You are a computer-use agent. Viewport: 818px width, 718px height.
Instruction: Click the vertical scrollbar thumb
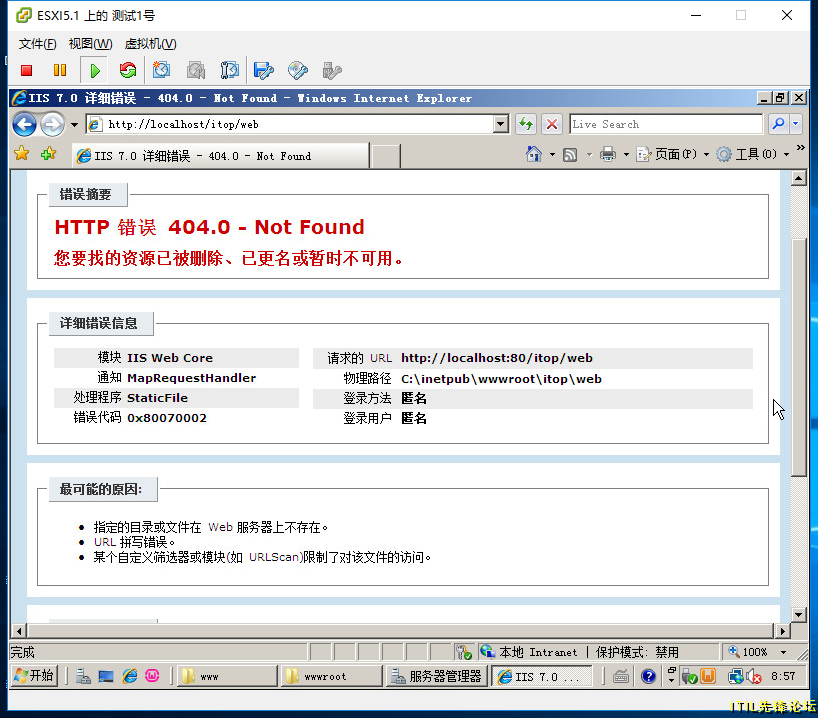pyautogui.click(x=799, y=357)
